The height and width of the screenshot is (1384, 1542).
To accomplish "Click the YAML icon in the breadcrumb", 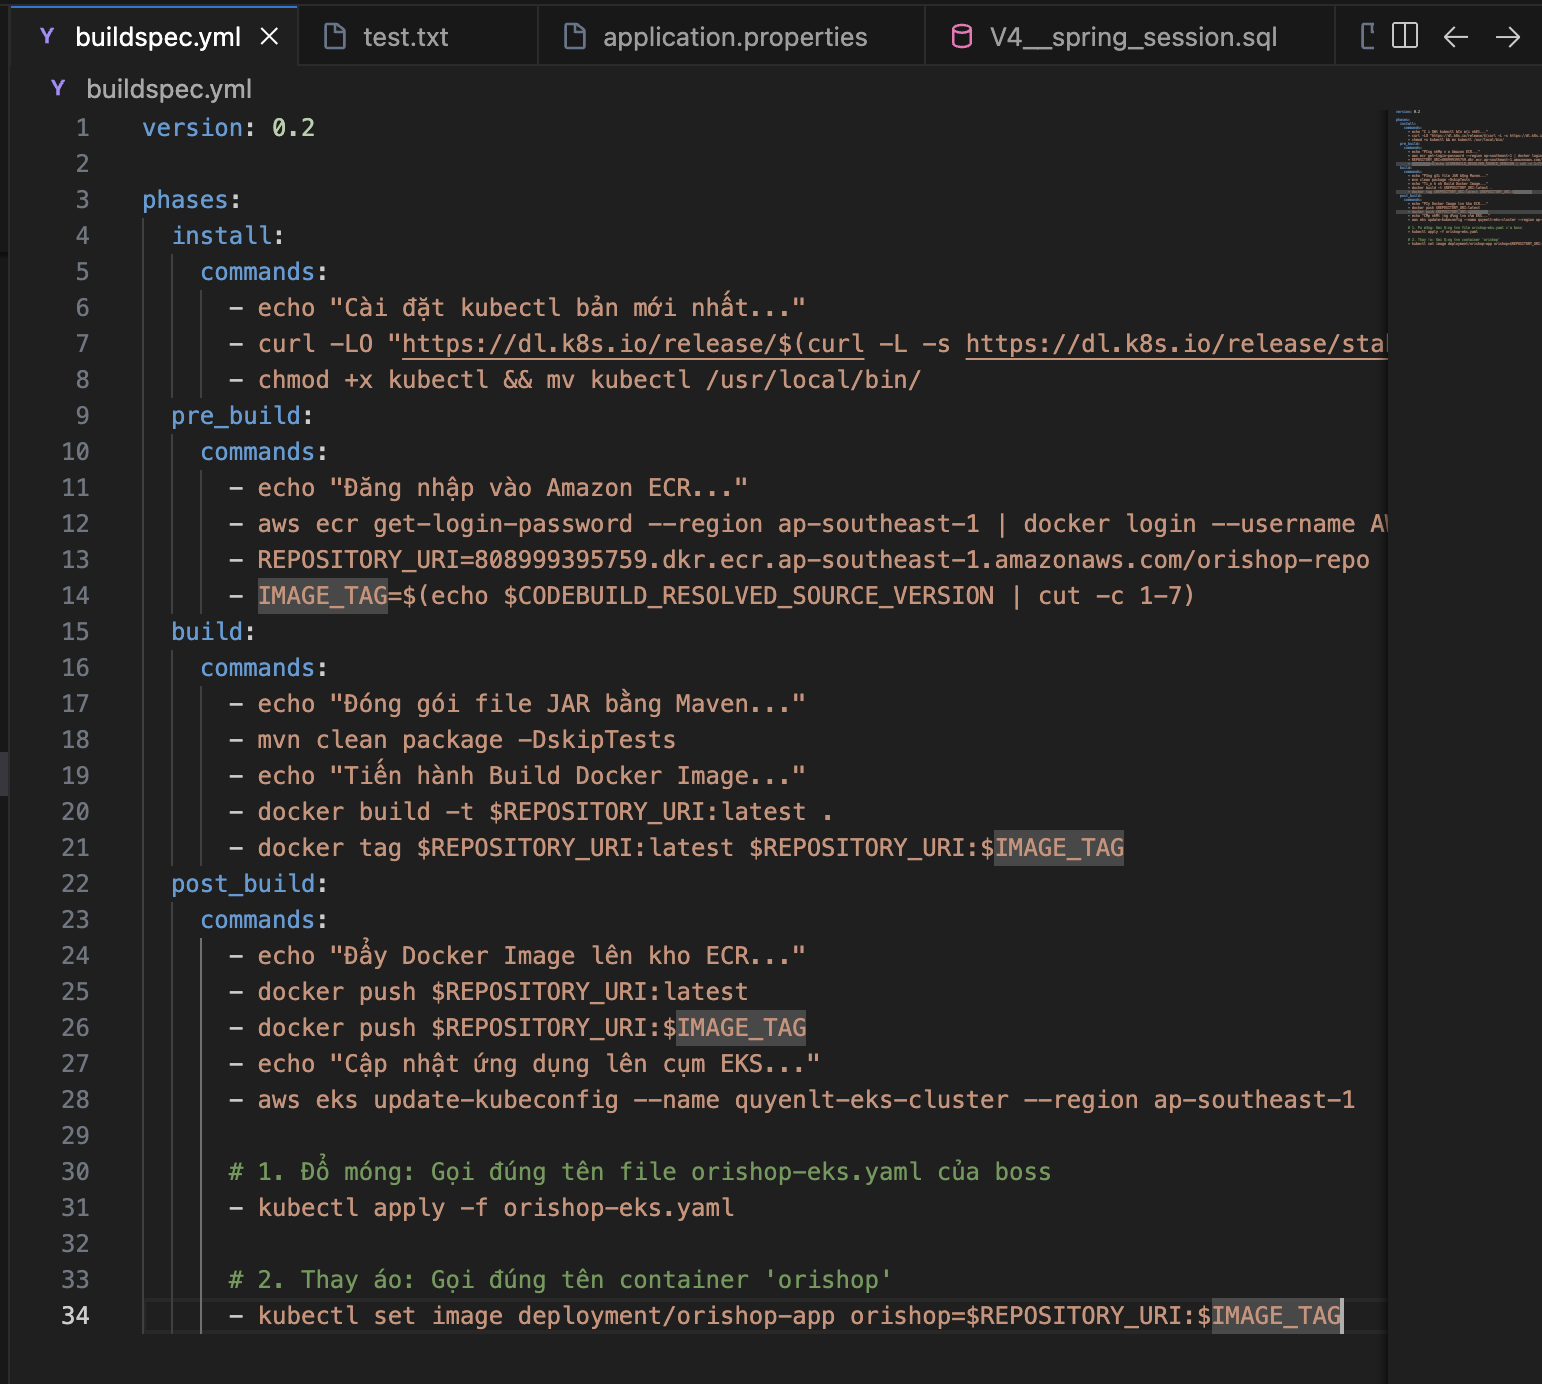I will point(58,89).
